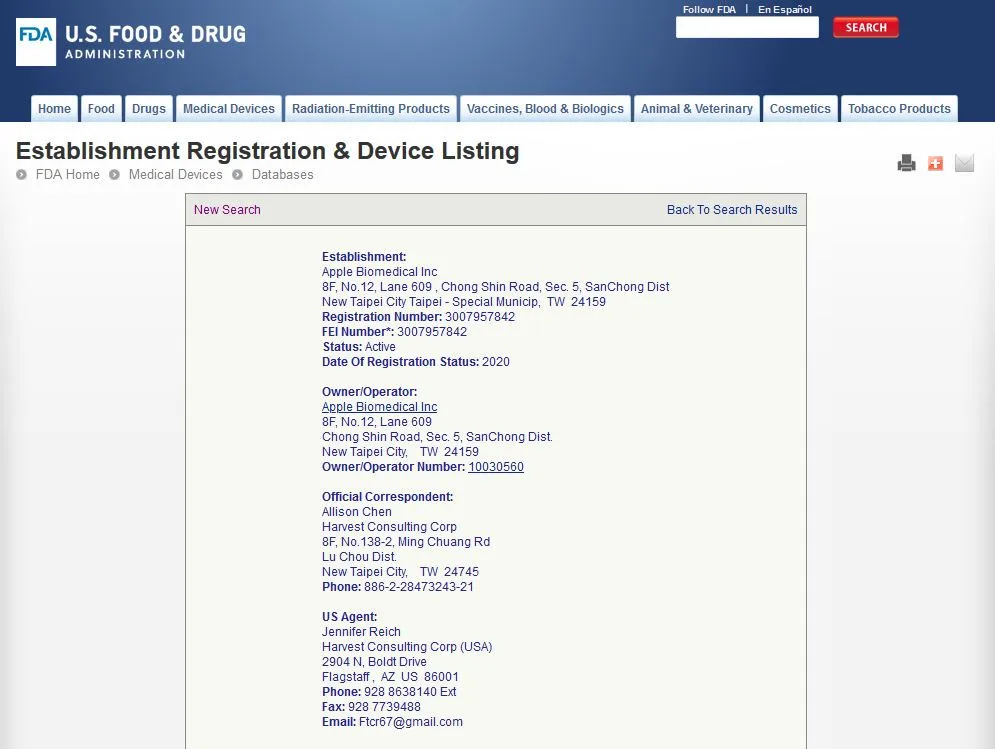Screen dimensions: 995x749
Task: Click the fax number 928 7739488
Action: pyautogui.click(x=385, y=706)
